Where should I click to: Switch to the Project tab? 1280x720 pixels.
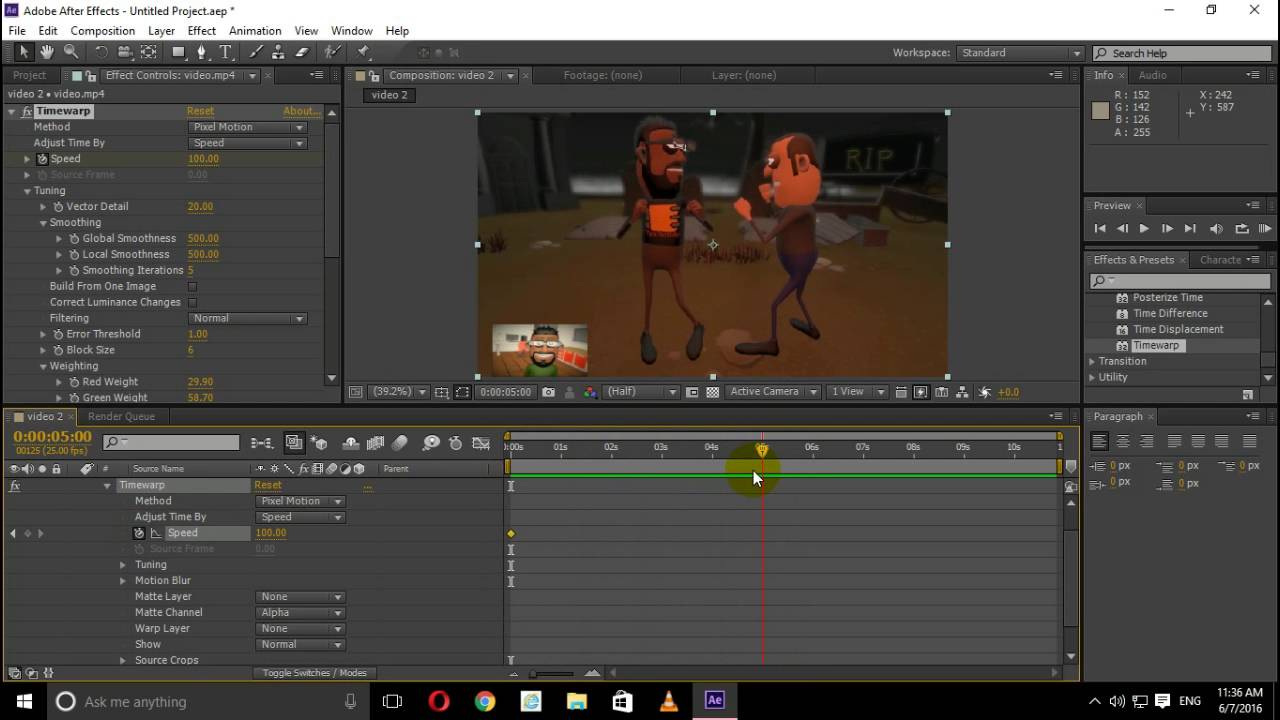tap(29, 75)
